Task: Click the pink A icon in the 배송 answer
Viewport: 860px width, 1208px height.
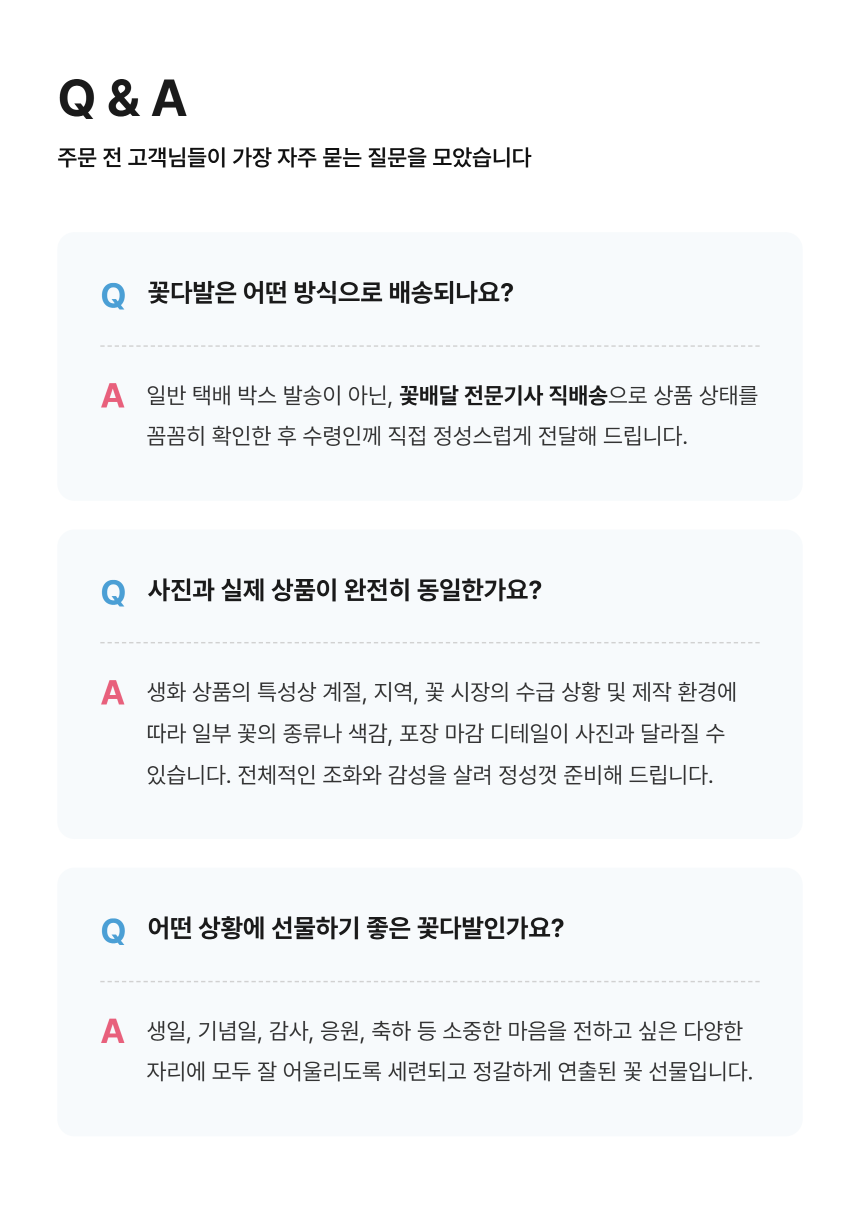Action: (113, 396)
